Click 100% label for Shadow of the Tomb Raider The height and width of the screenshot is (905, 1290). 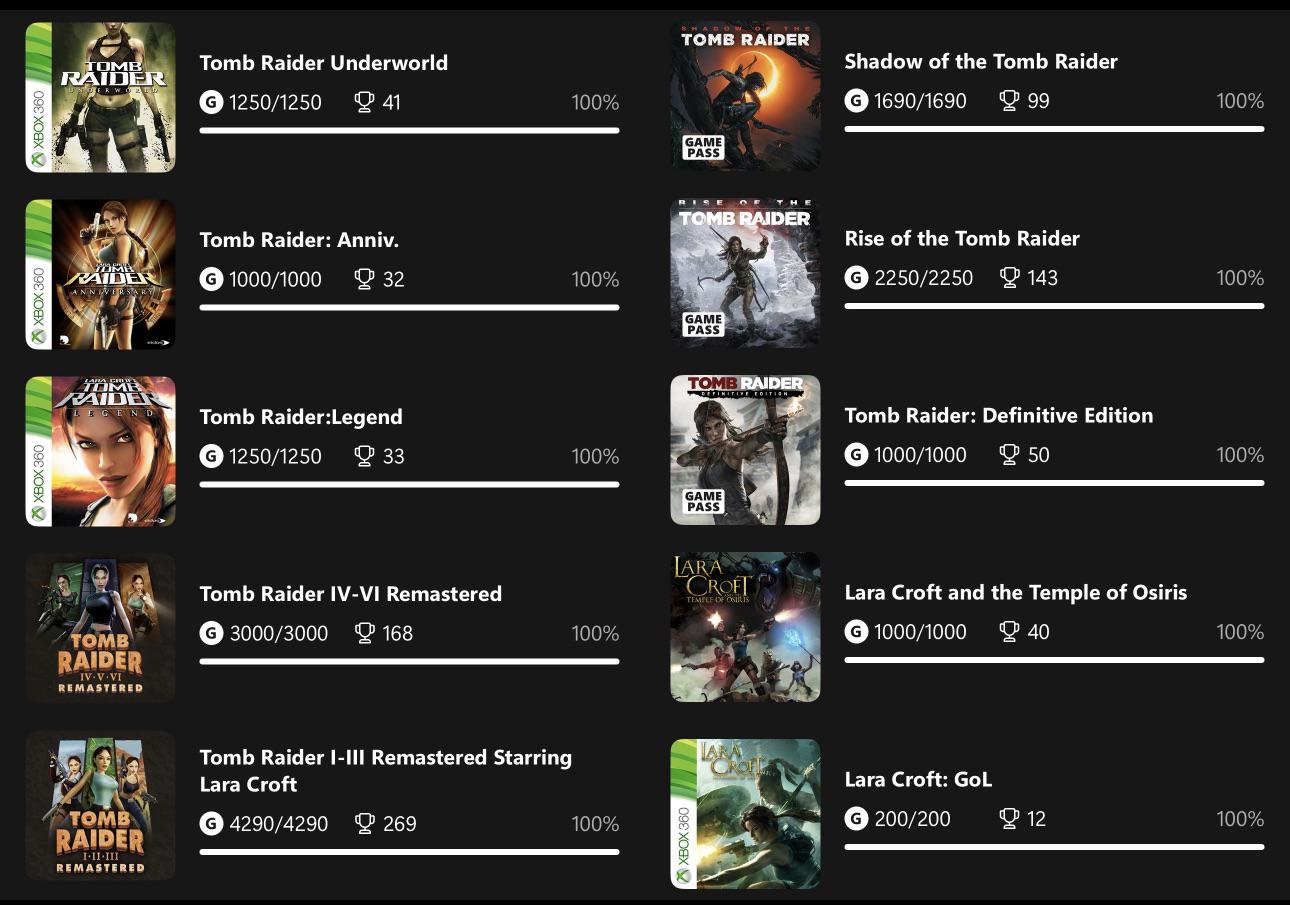pyautogui.click(x=1240, y=101)
